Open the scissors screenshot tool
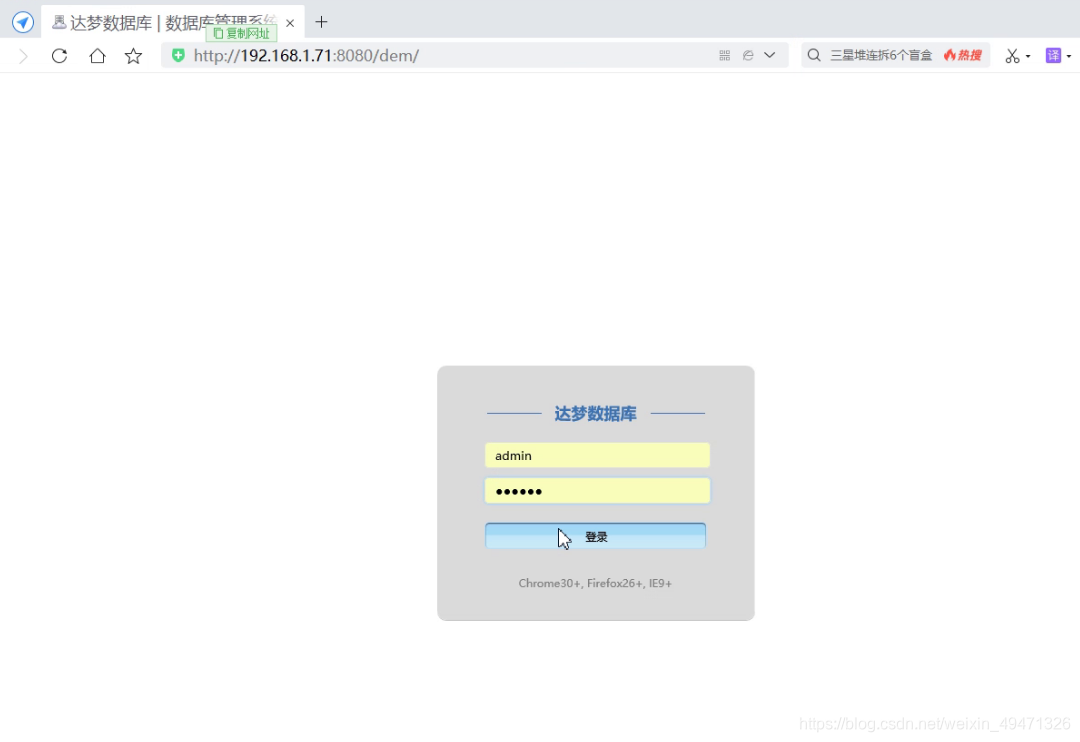The width and height of the screenshot is (1080, 742). point(1012,56)
